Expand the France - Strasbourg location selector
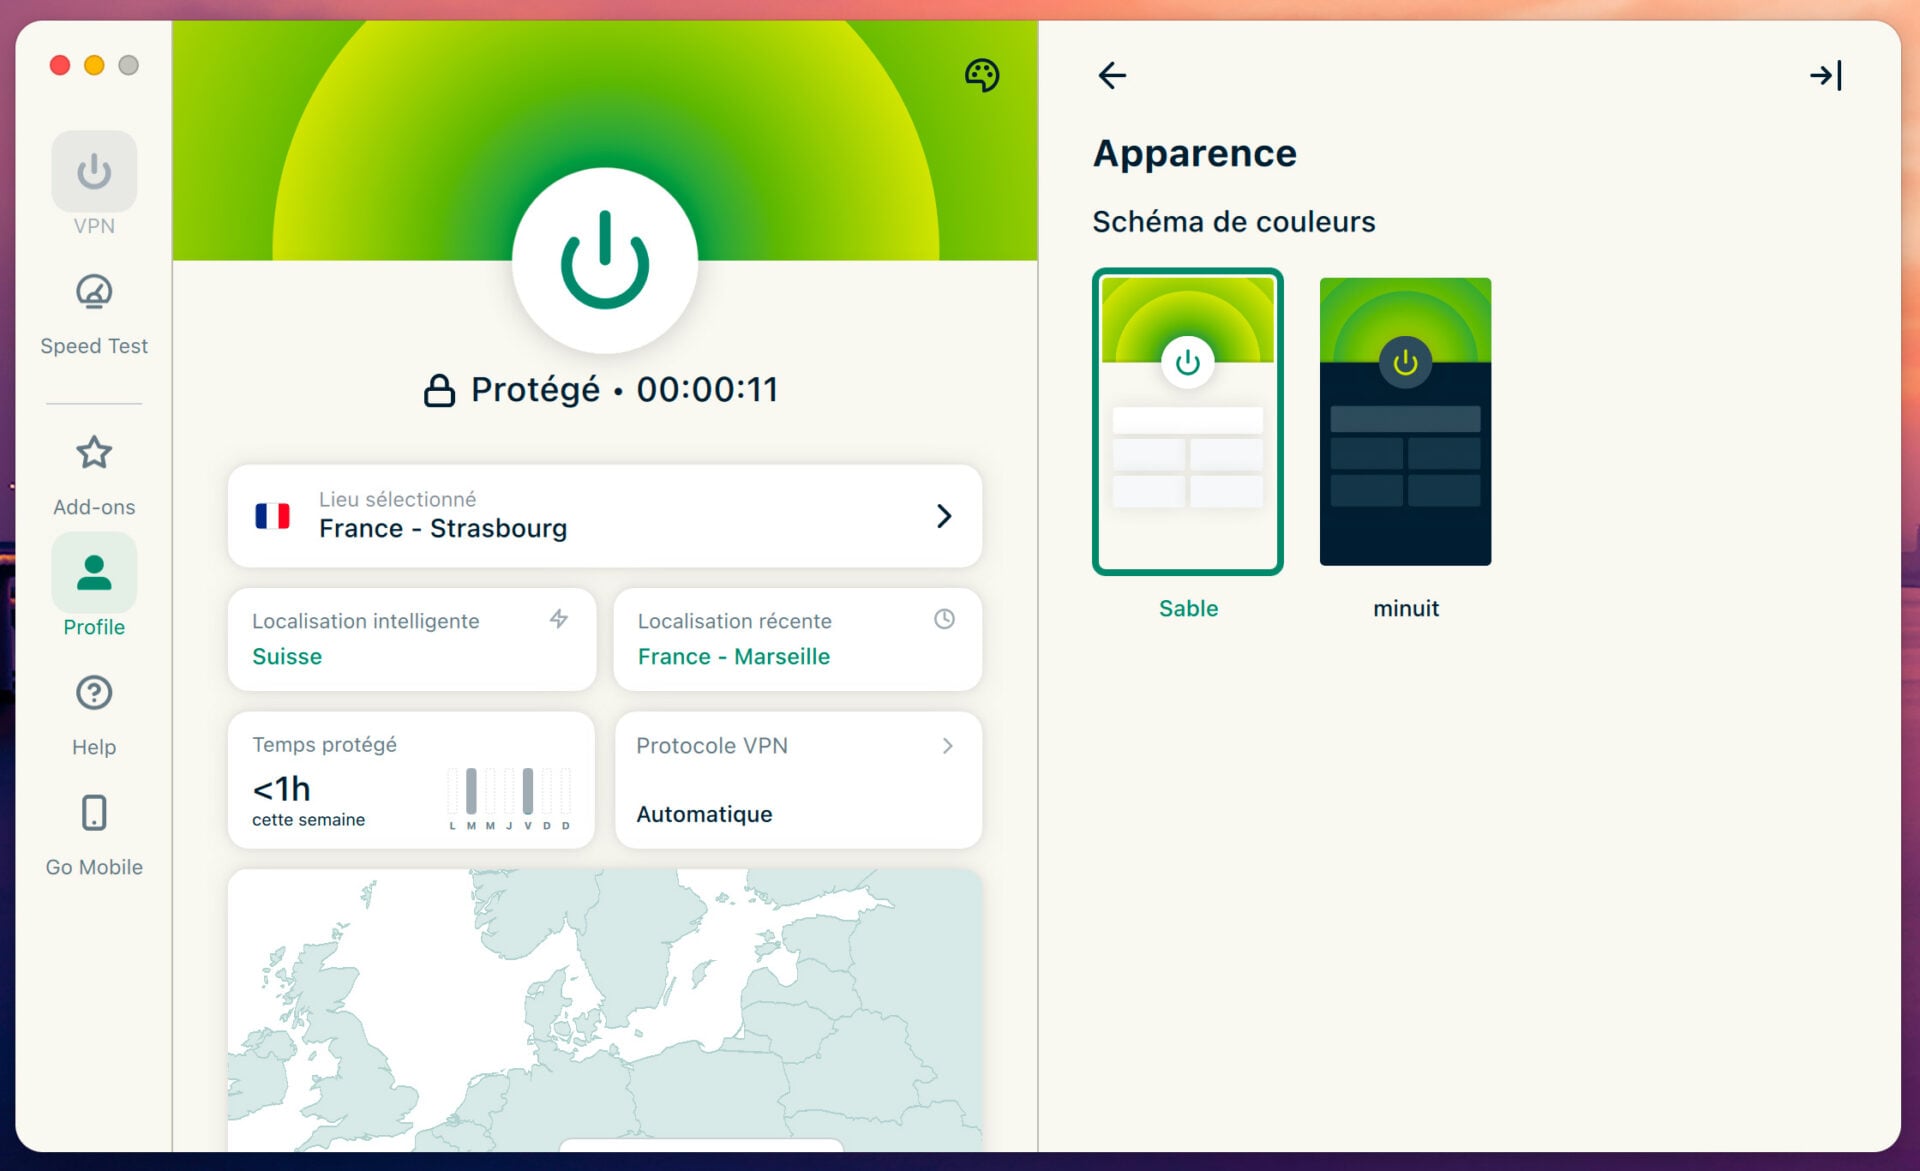 tap(604, 516)
